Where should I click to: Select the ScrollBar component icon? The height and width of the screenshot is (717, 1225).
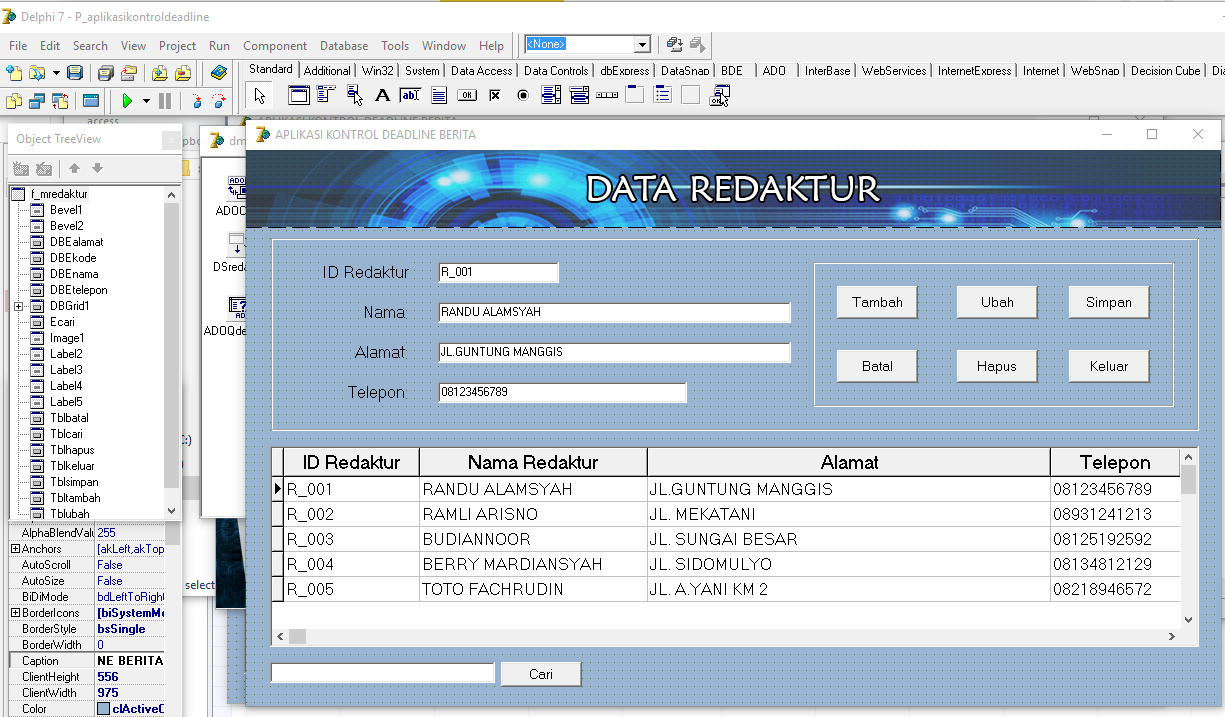coord(606,96)
